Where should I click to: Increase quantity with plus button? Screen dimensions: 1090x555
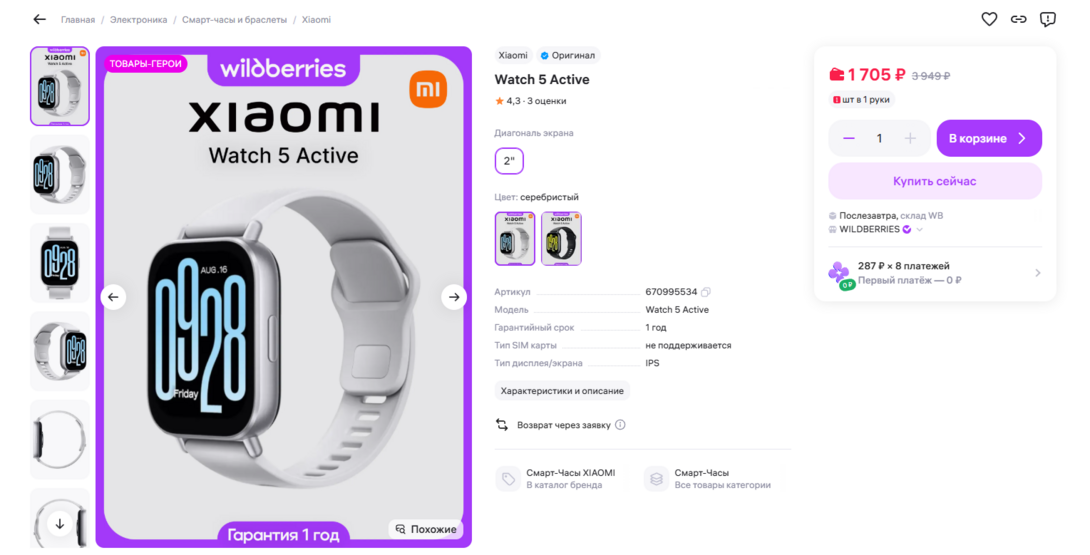point(910,138)
